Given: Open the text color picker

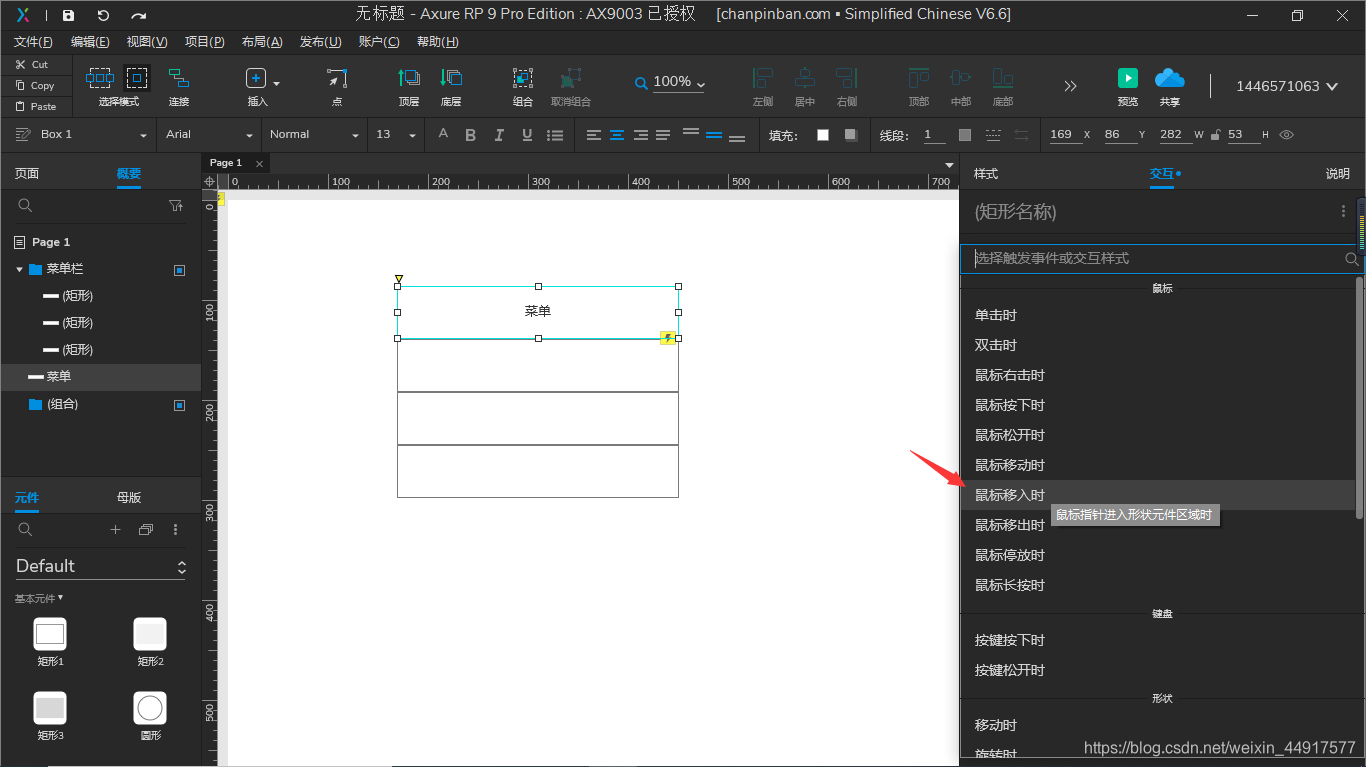Looking at the screenshot, I should 443,135.
